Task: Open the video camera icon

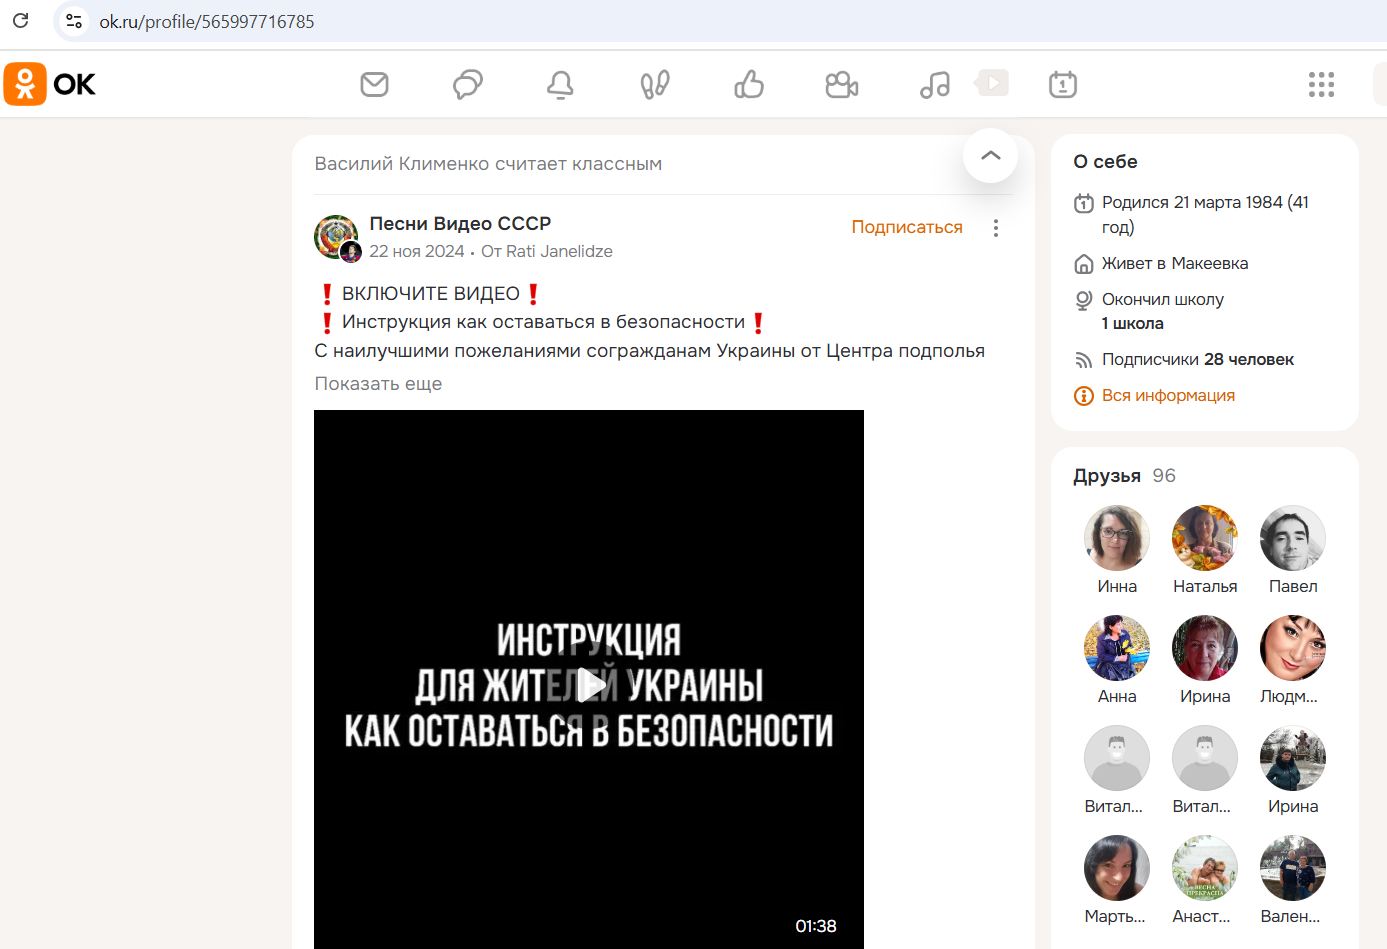Action: pyautogui.click(x=841, y=85)
